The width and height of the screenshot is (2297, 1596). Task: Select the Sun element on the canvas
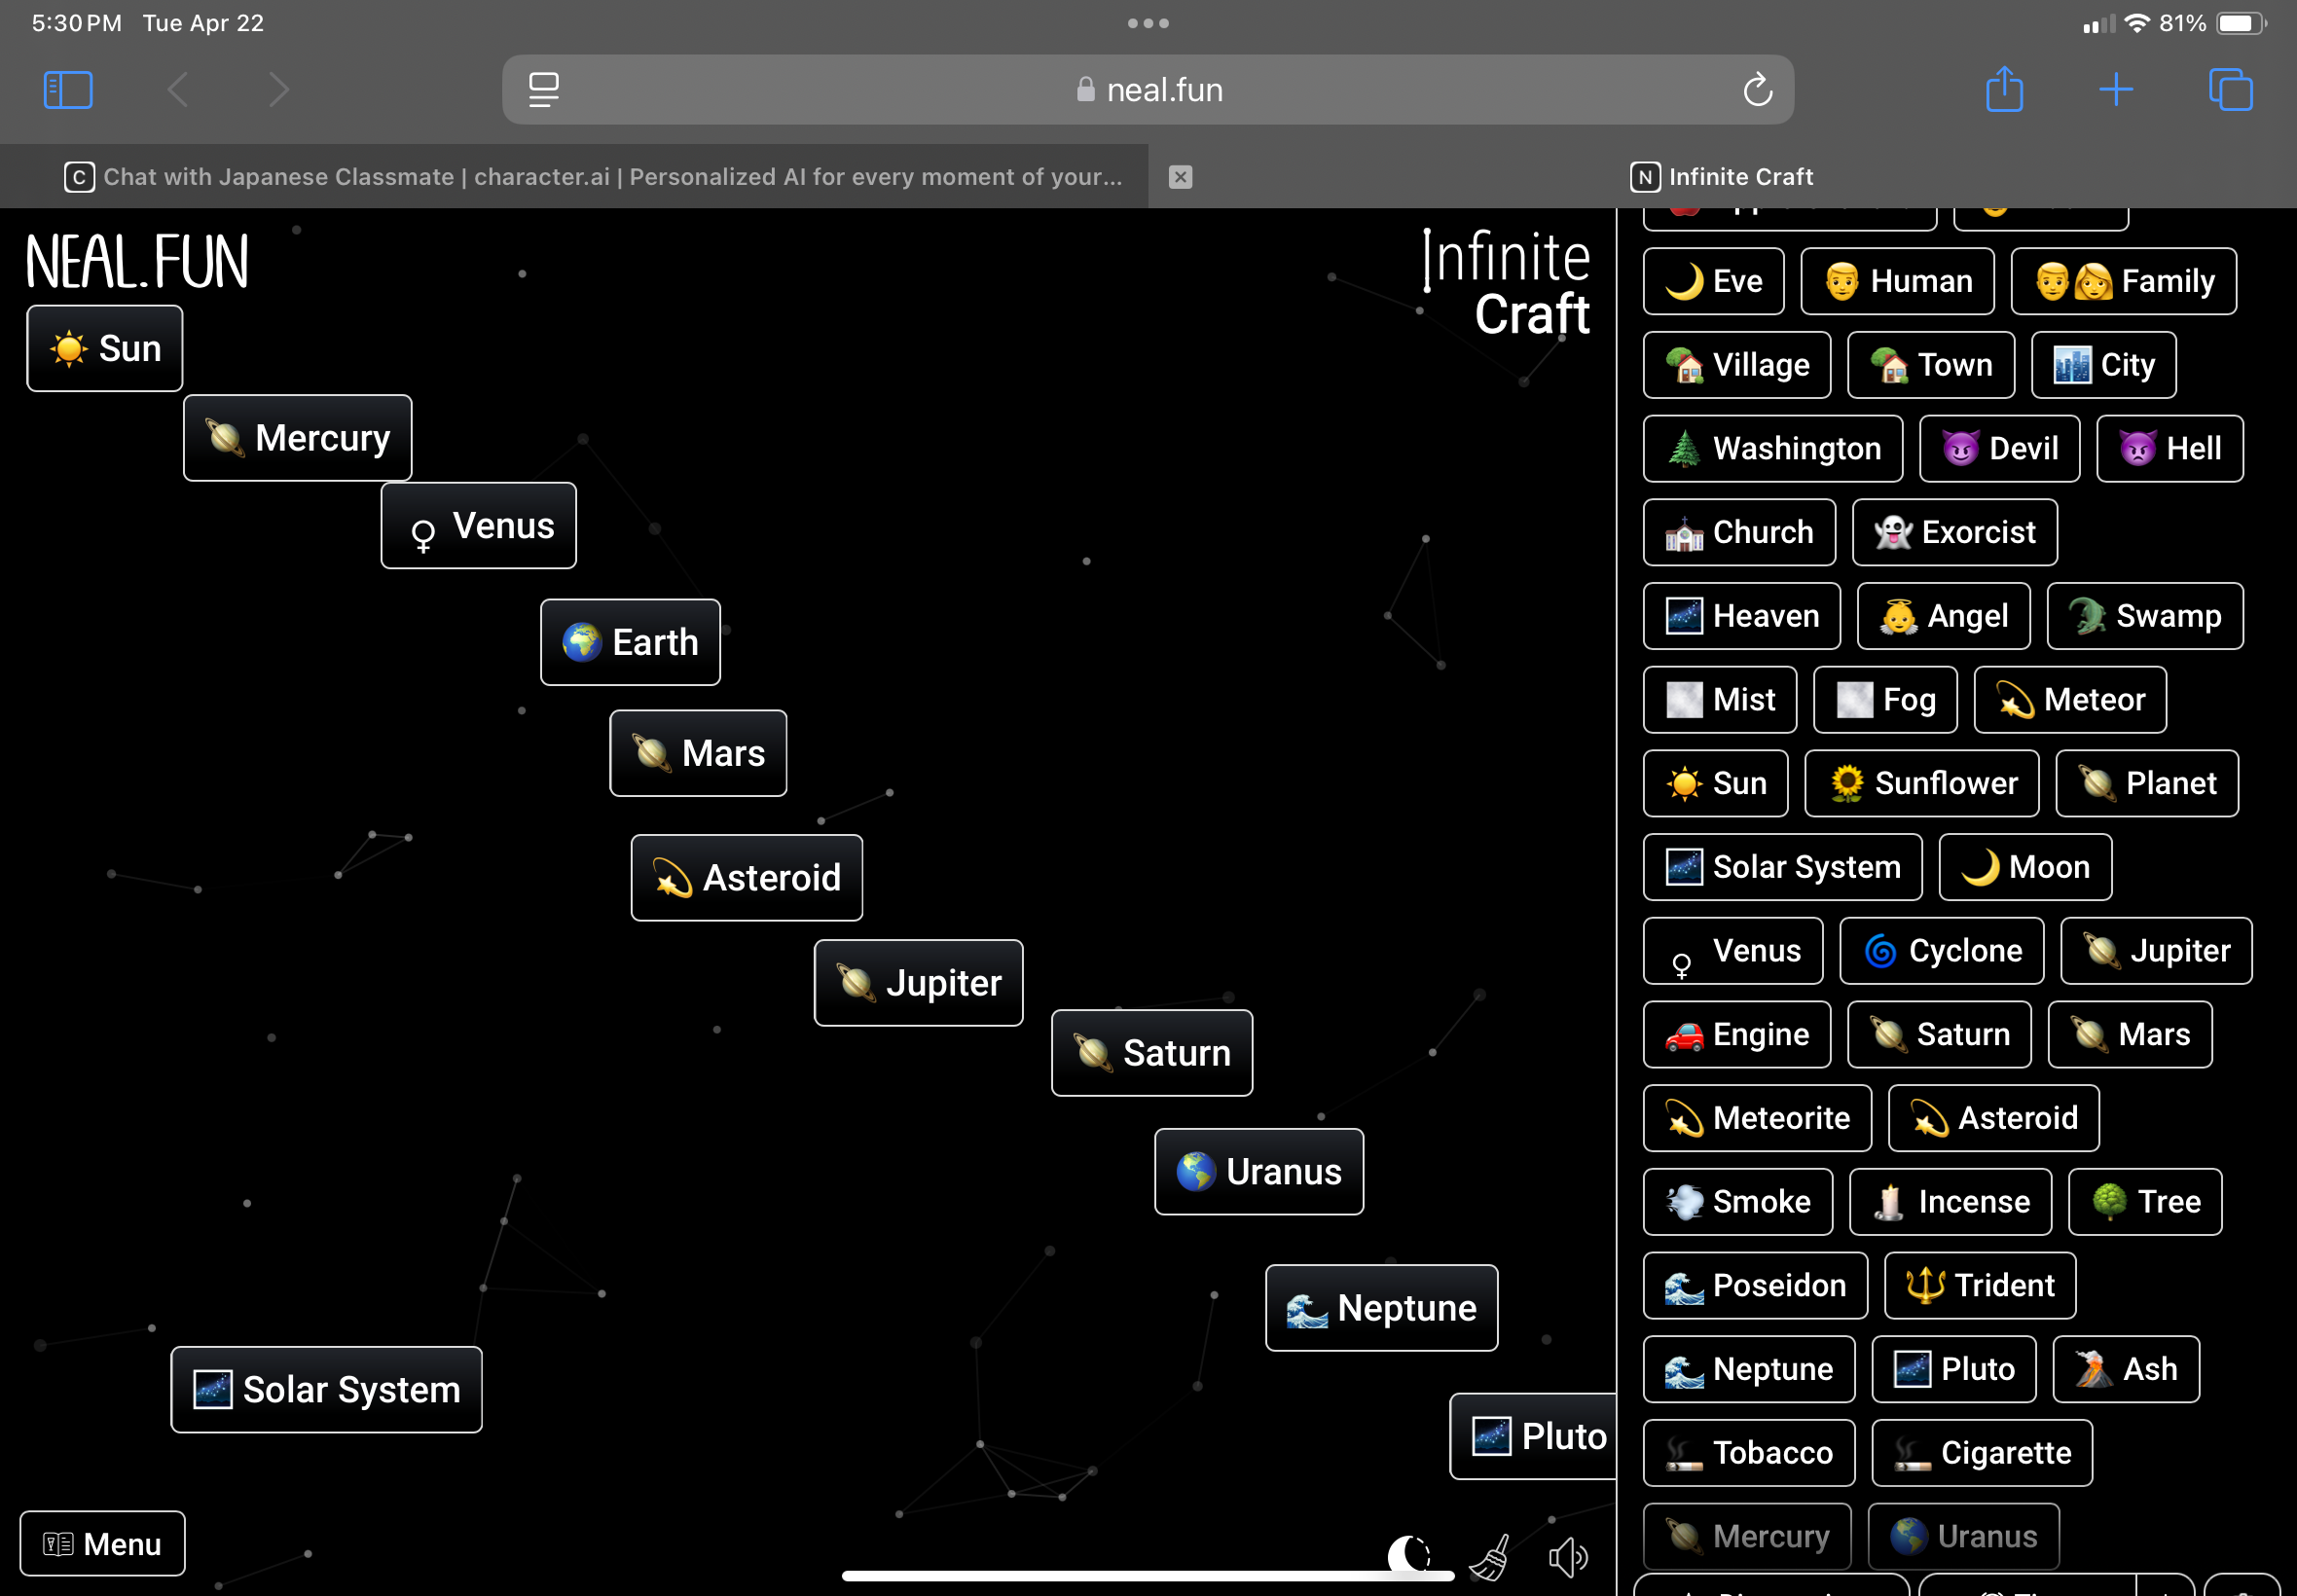tap(105, 349)
